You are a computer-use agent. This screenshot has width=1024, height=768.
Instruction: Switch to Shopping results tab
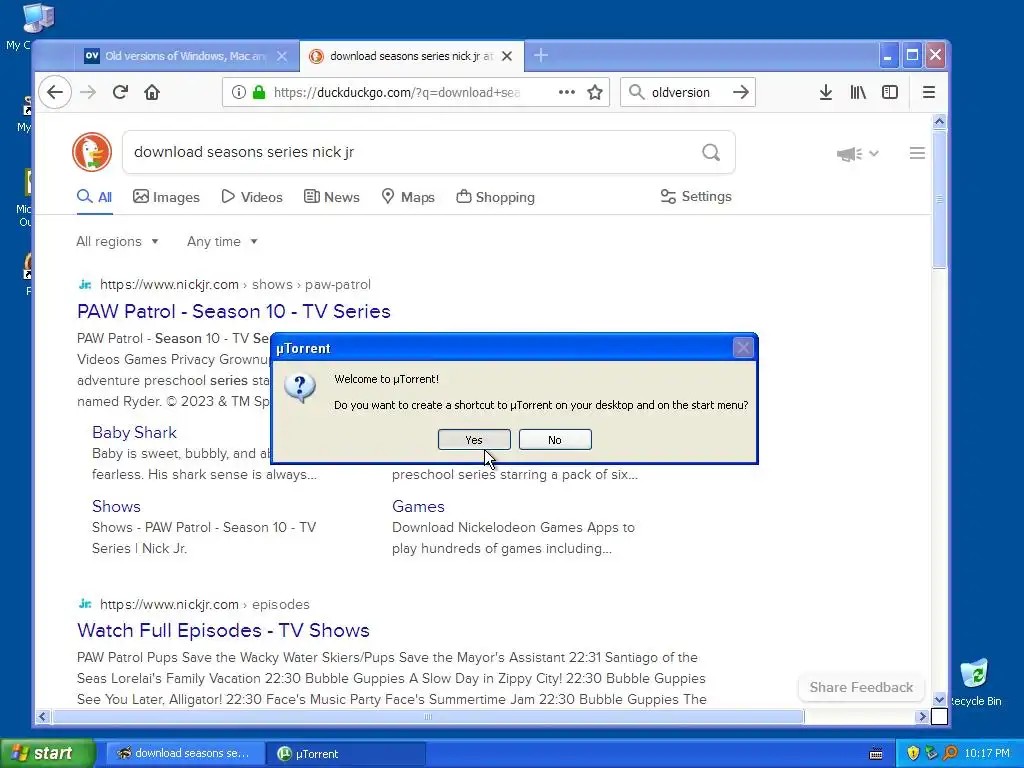click(496, 197)
